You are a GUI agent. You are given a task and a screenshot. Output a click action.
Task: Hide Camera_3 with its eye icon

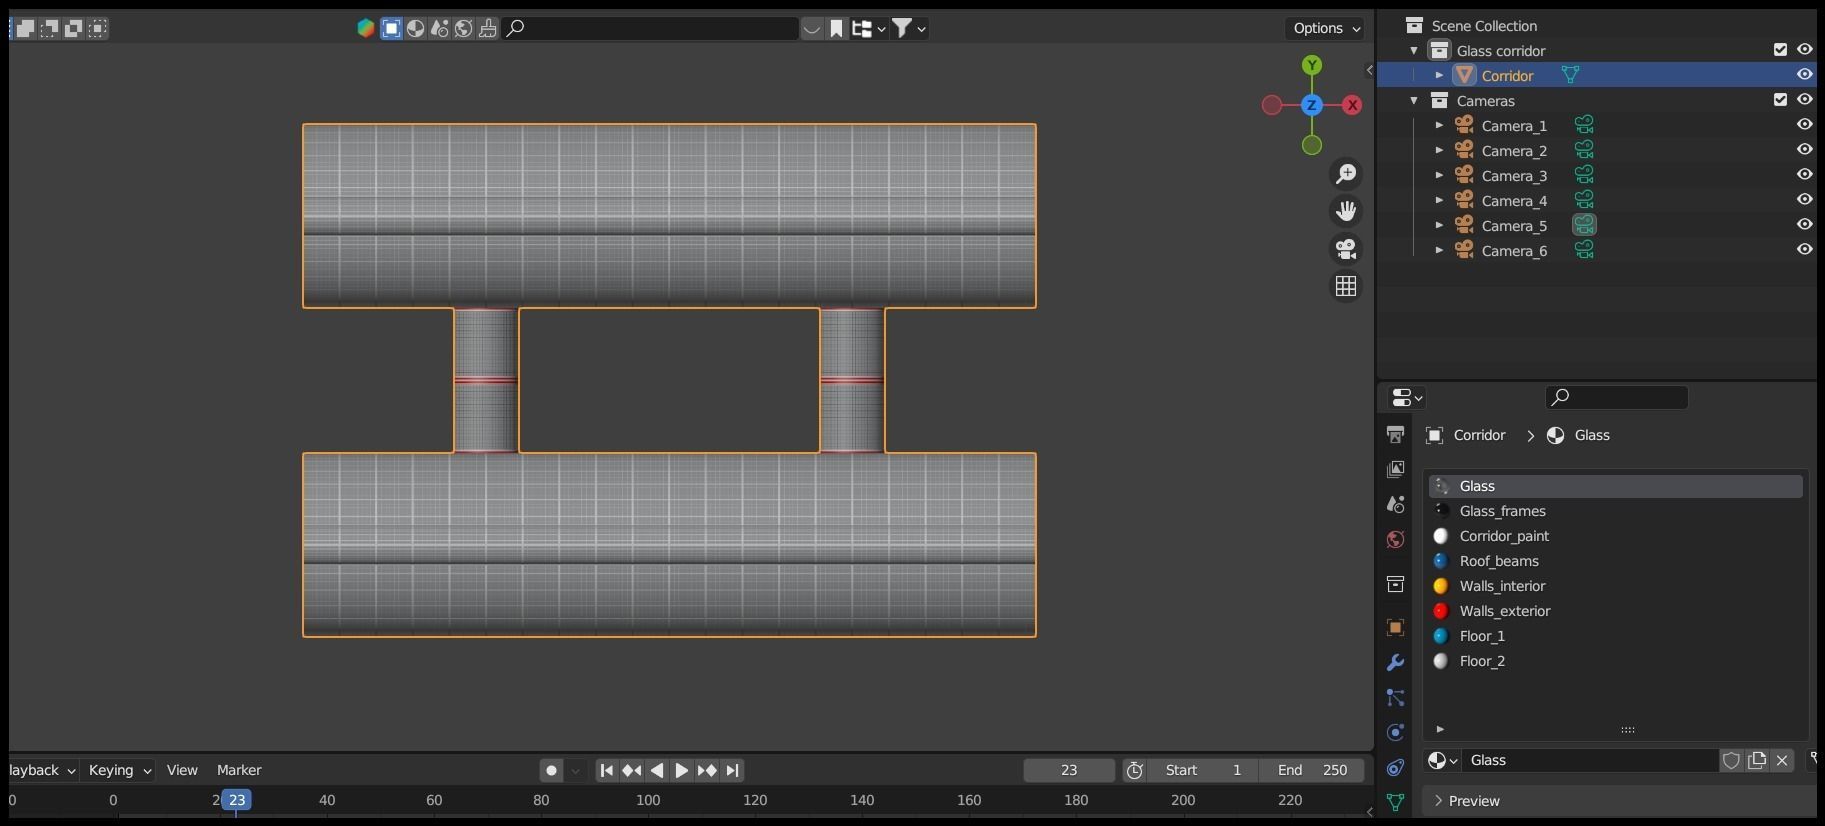pos(1804,175)
